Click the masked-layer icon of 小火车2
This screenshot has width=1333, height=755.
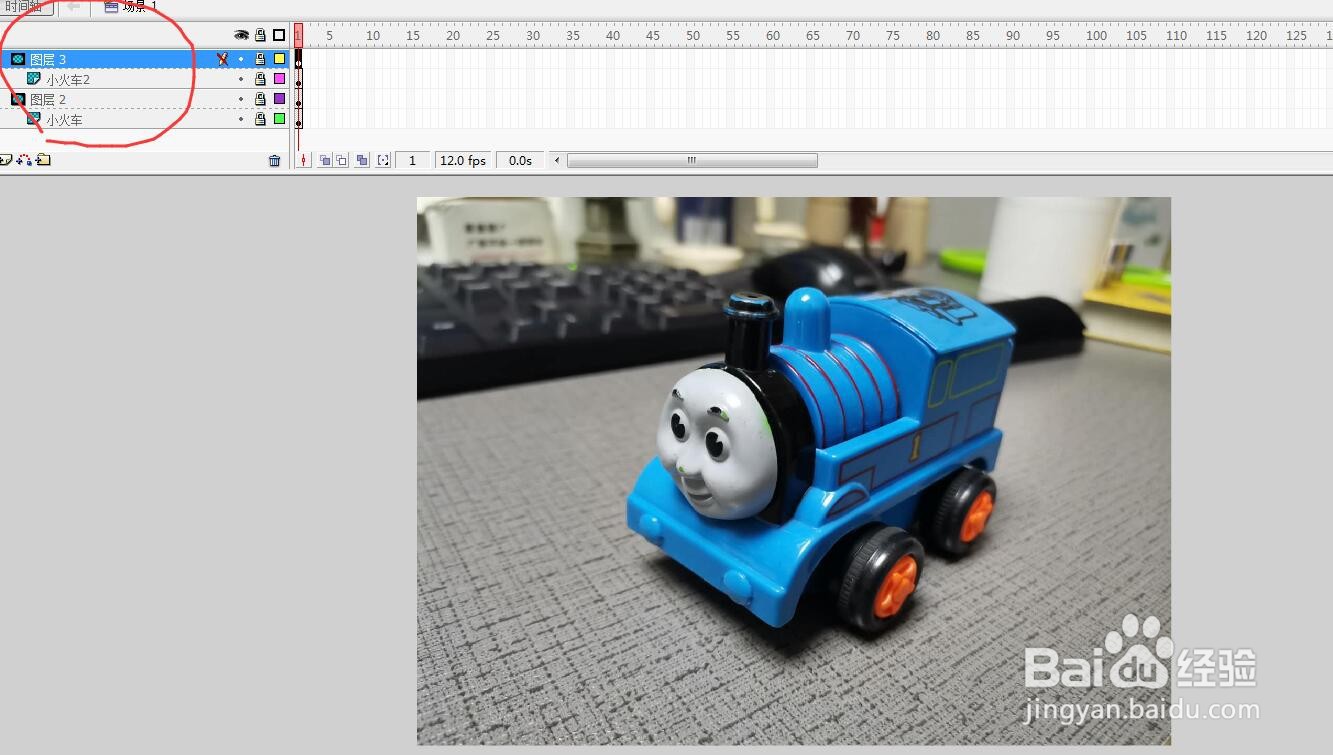click(34, 79)
